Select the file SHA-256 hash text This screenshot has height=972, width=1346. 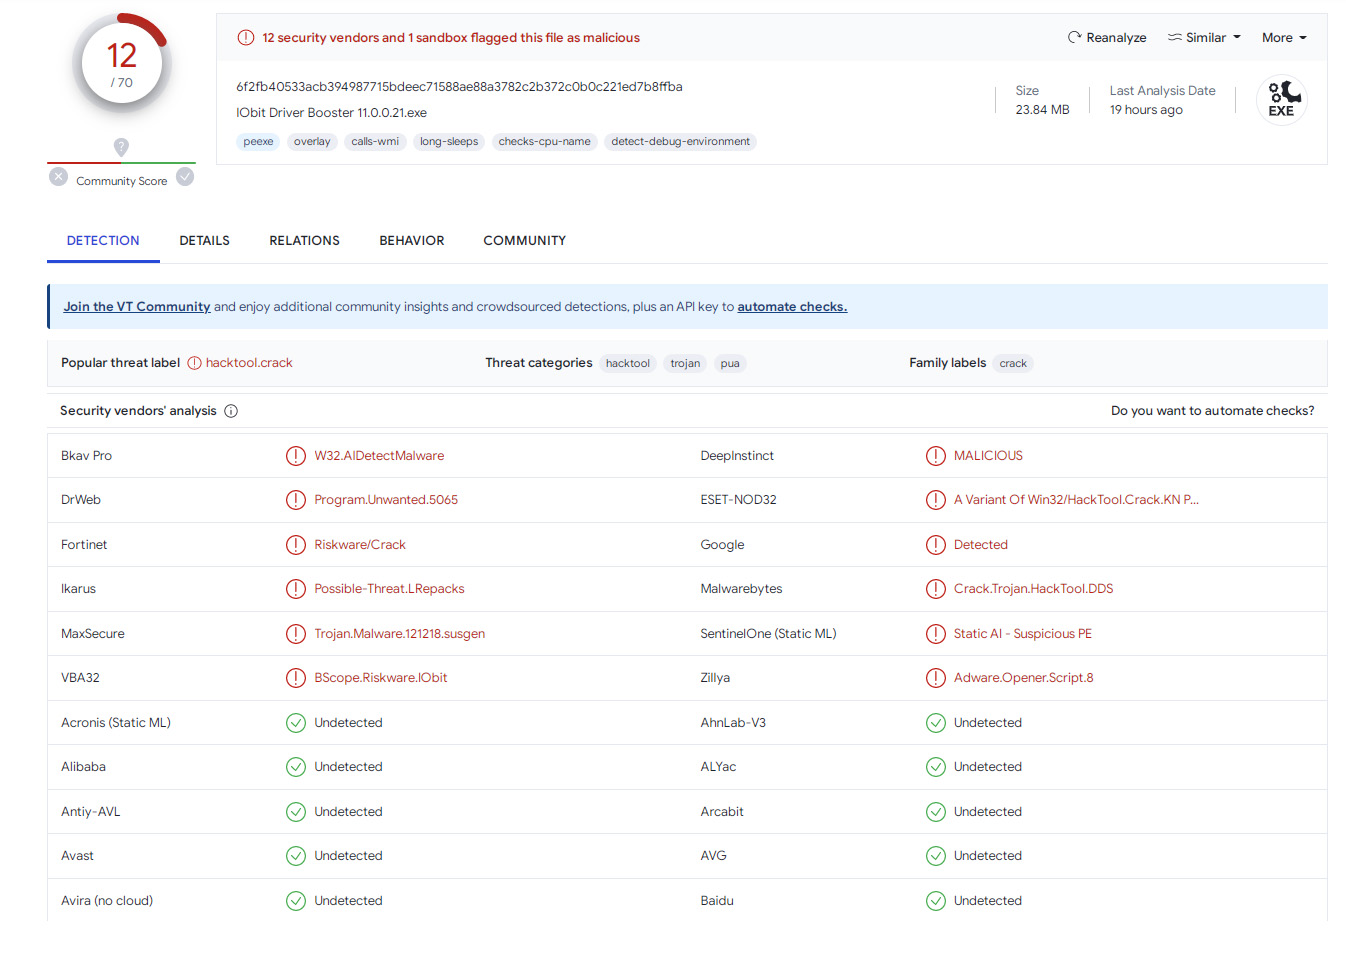click(459, 87)
